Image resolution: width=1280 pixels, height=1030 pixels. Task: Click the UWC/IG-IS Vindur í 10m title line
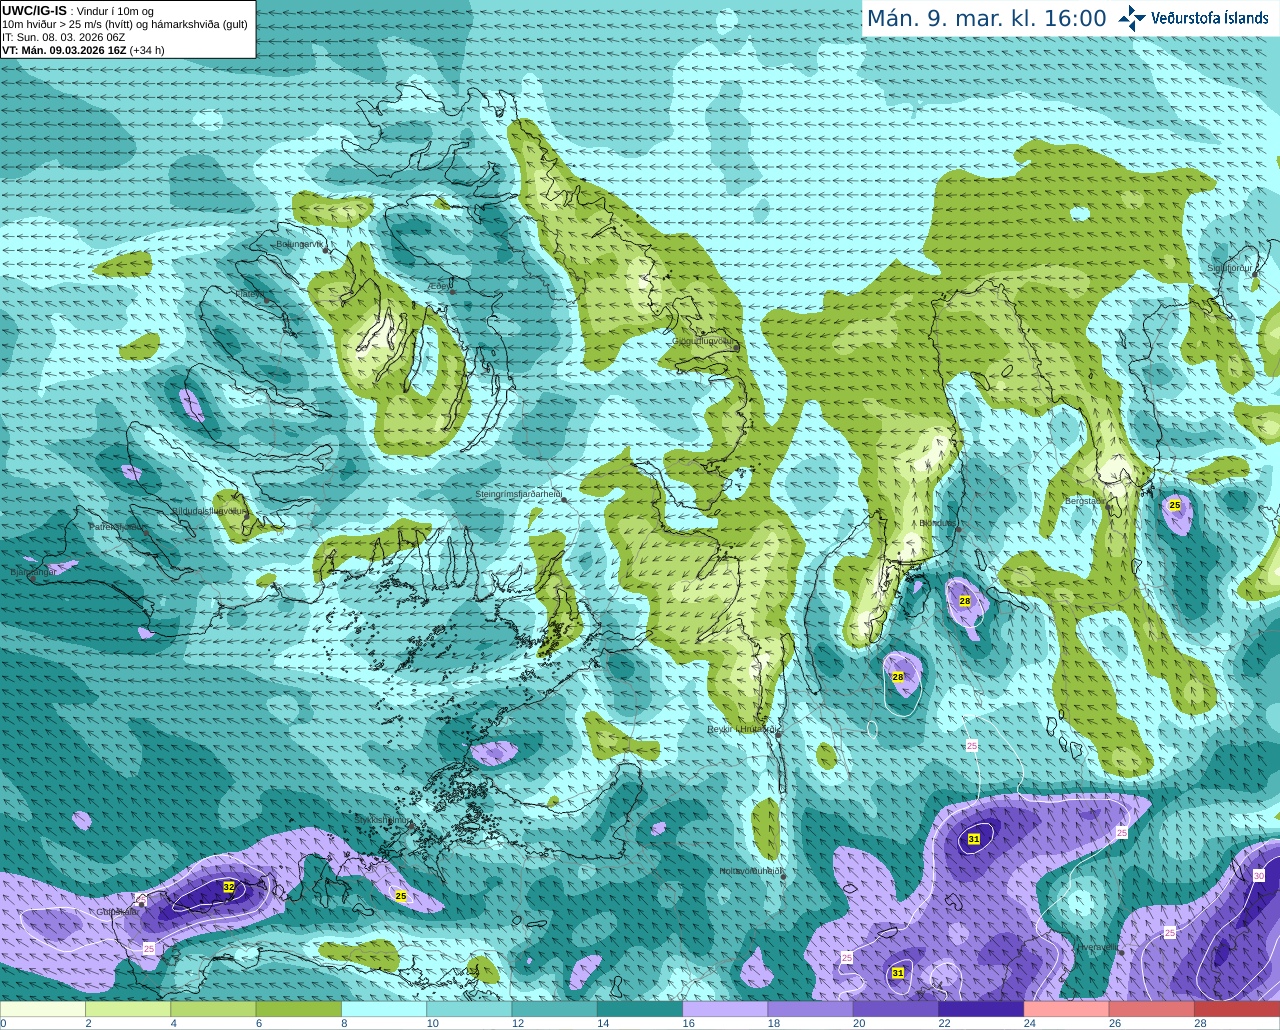tap(78, 11)
